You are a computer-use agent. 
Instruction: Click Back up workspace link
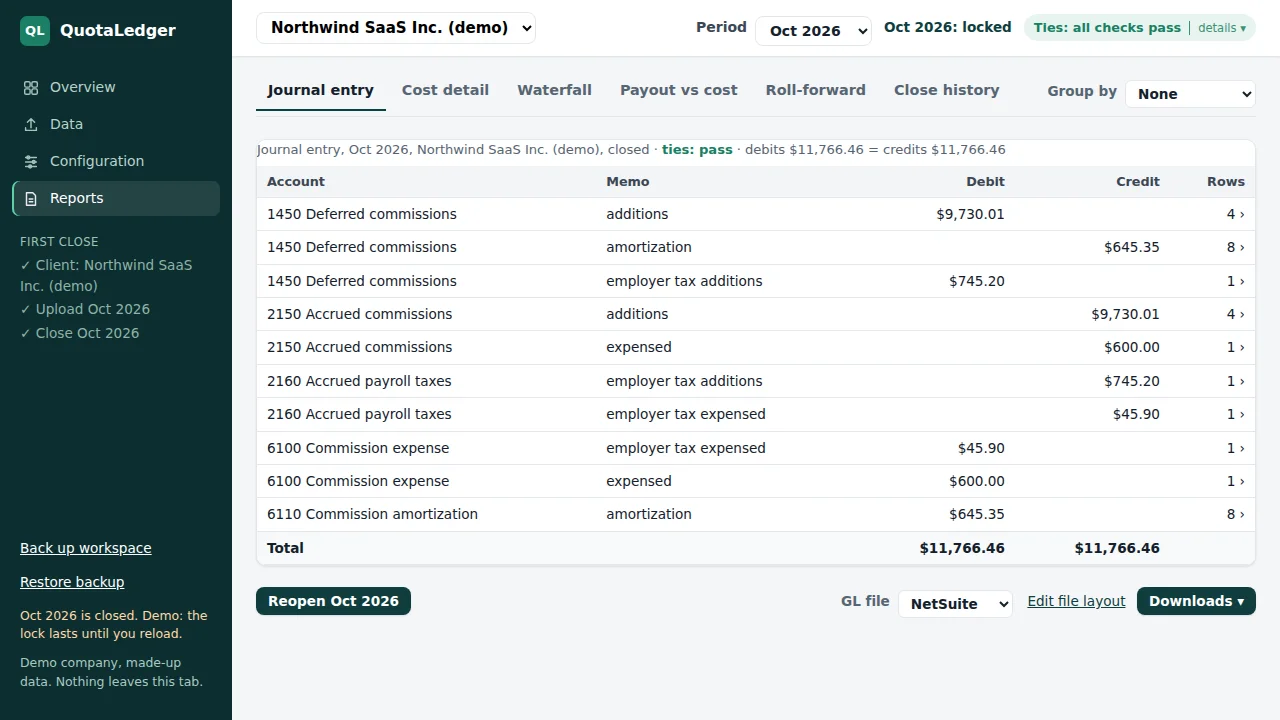(x=86, y=548)
